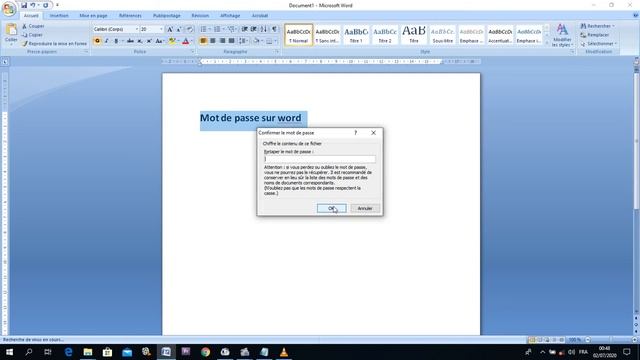Click the bullet list icon
Viewport: 640px width, 360px height.
point(203,29)
